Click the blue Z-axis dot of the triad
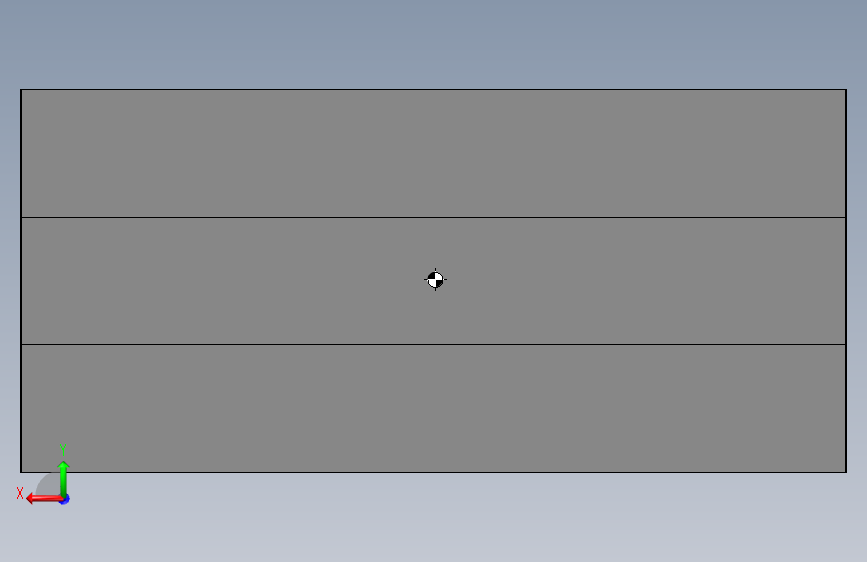Screen dimensions: 867x562 click(x=65, y=499)
